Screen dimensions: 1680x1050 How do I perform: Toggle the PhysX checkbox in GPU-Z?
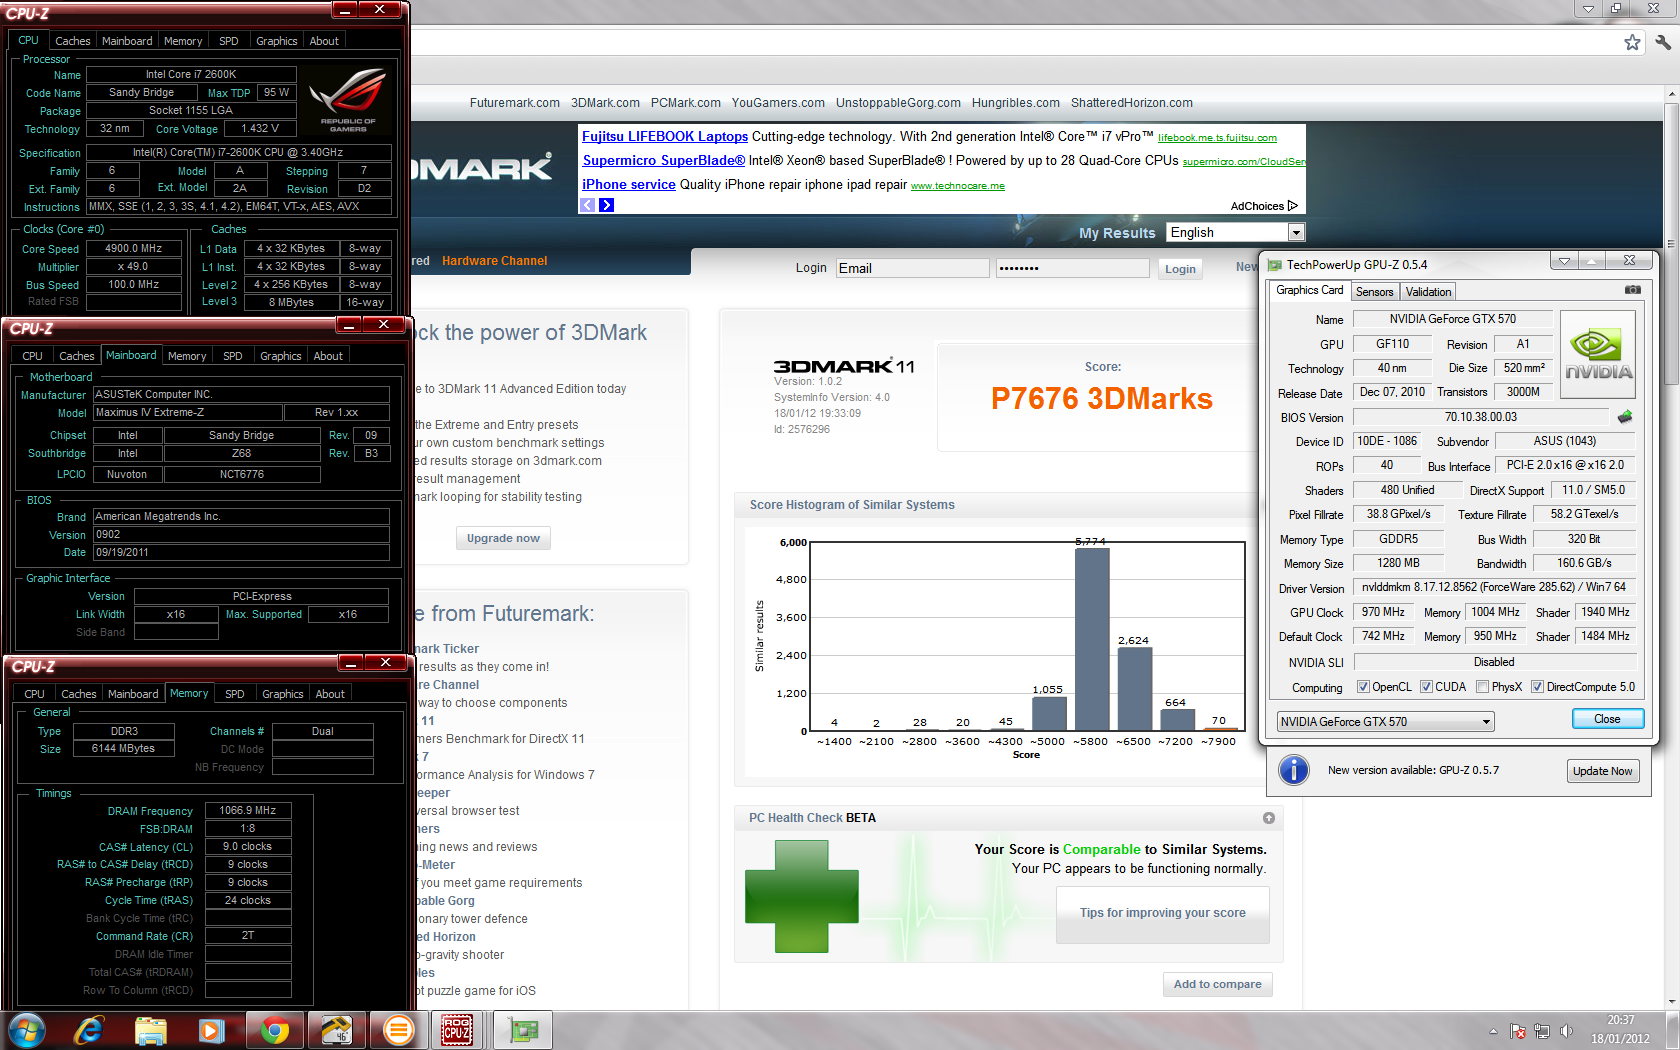(1482, 687)
